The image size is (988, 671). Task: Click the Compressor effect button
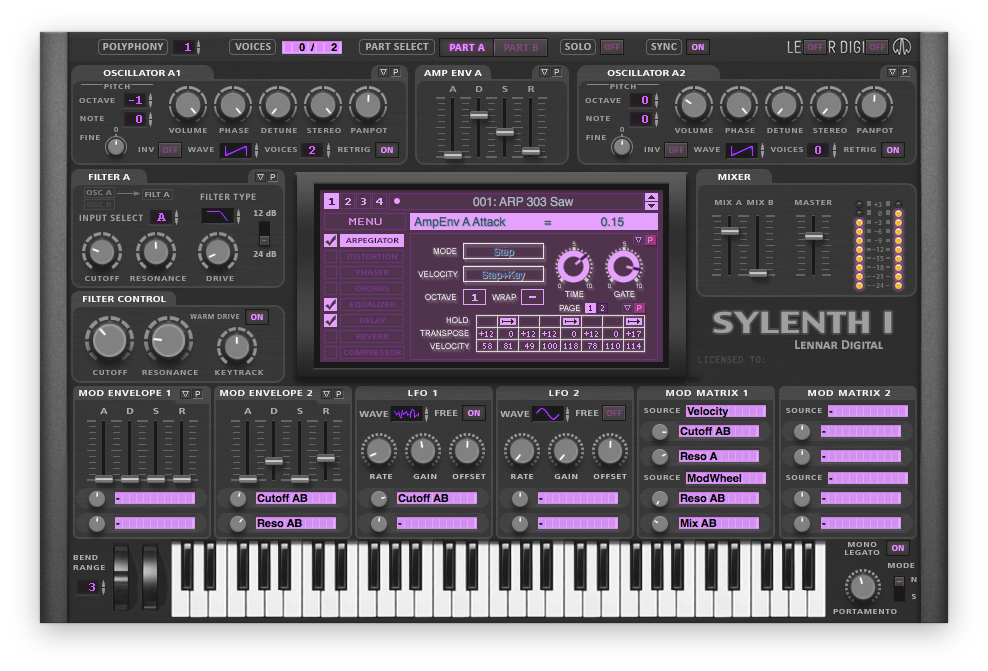click(x=372, y=352)
